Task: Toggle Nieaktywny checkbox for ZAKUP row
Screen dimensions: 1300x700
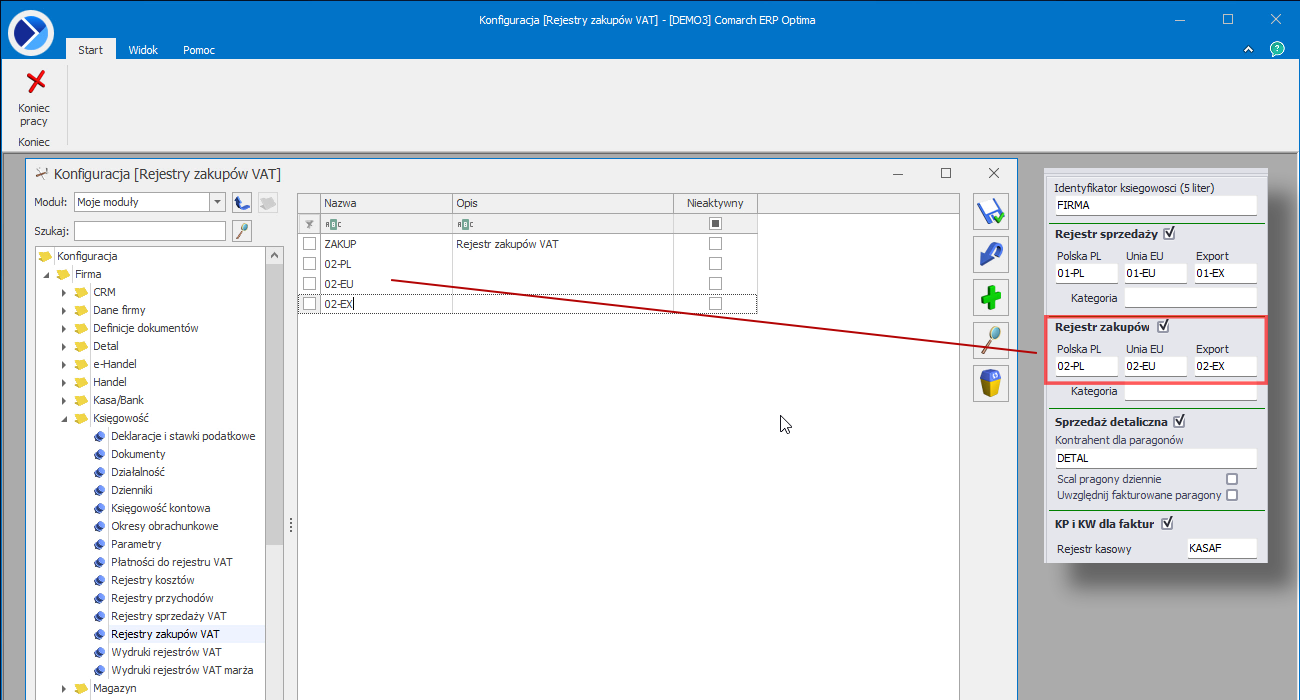Action: pos(715,244)
